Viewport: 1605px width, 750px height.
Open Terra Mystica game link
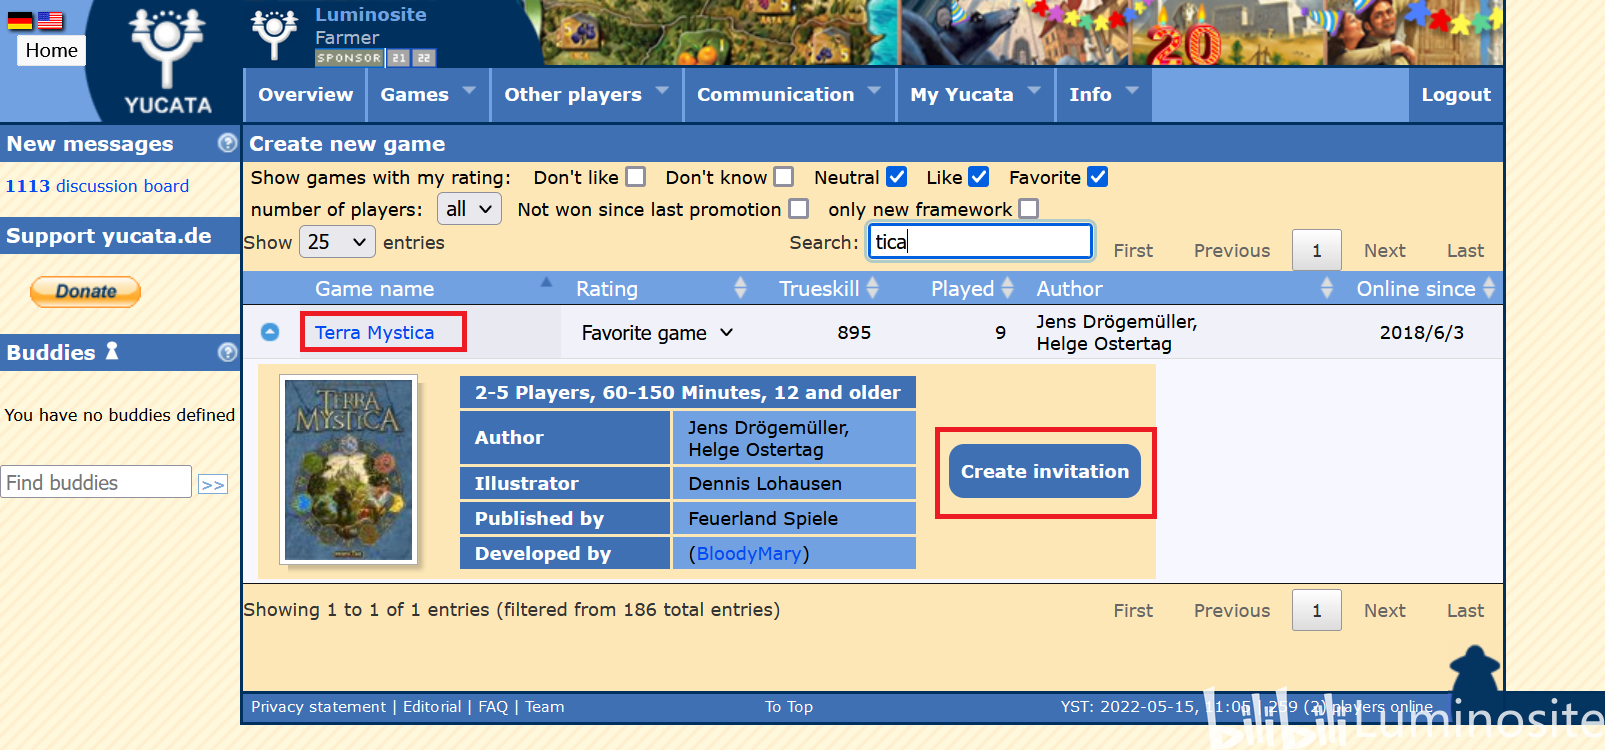pyautogui.click(x=374, y=332)
